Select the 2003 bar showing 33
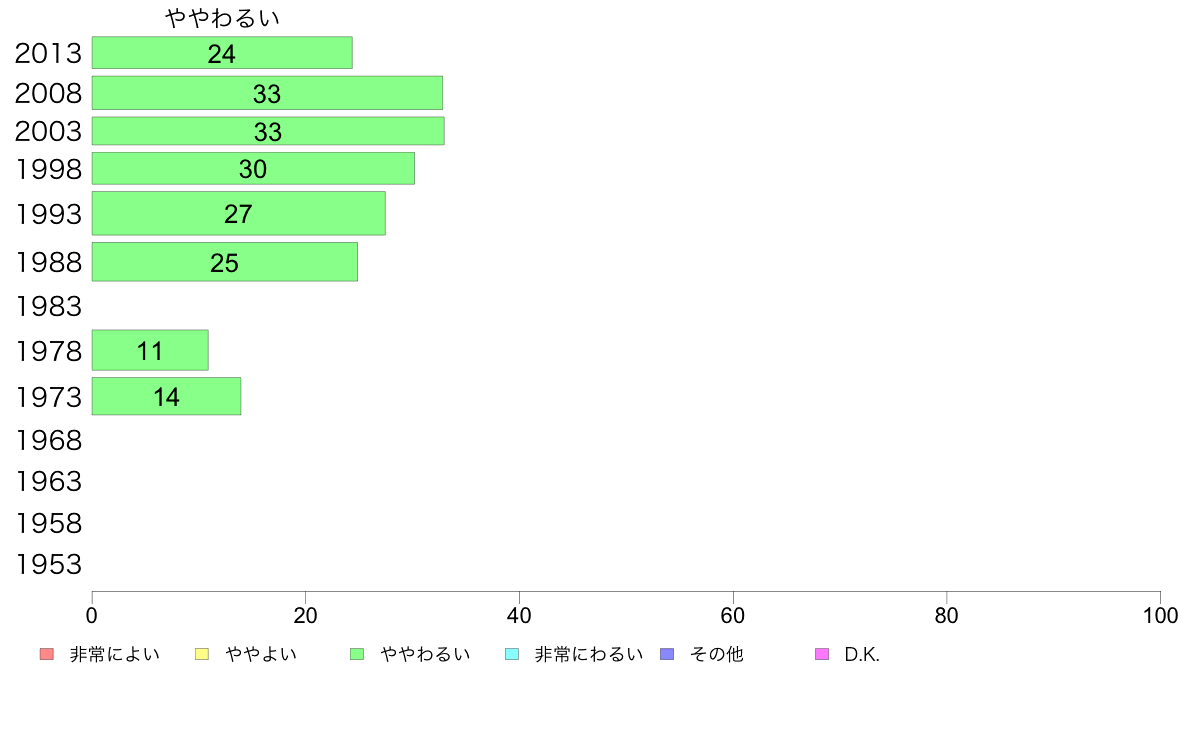This screenshot has width=1188, height=736. (x=268, y=131)
